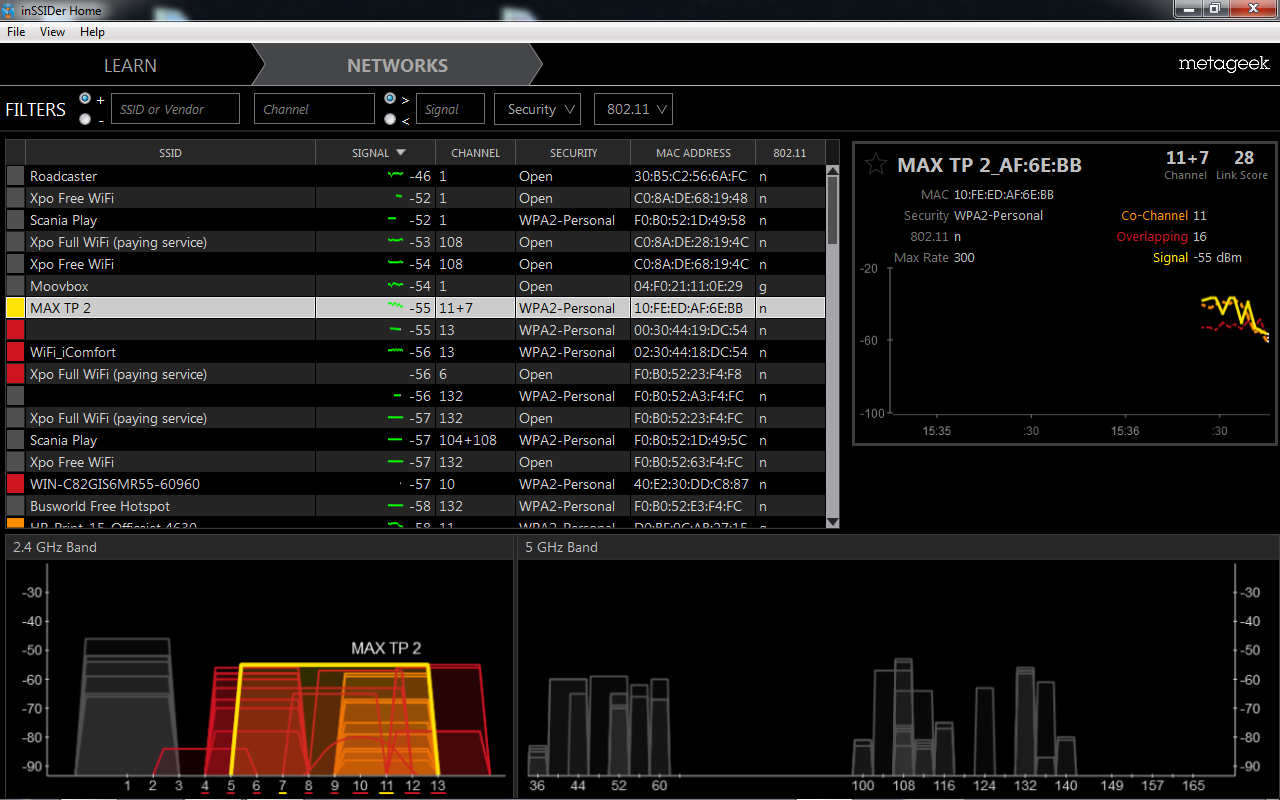Choose the less-than signal radio button
1280x800 pixels.
click(x=390, y=119)
